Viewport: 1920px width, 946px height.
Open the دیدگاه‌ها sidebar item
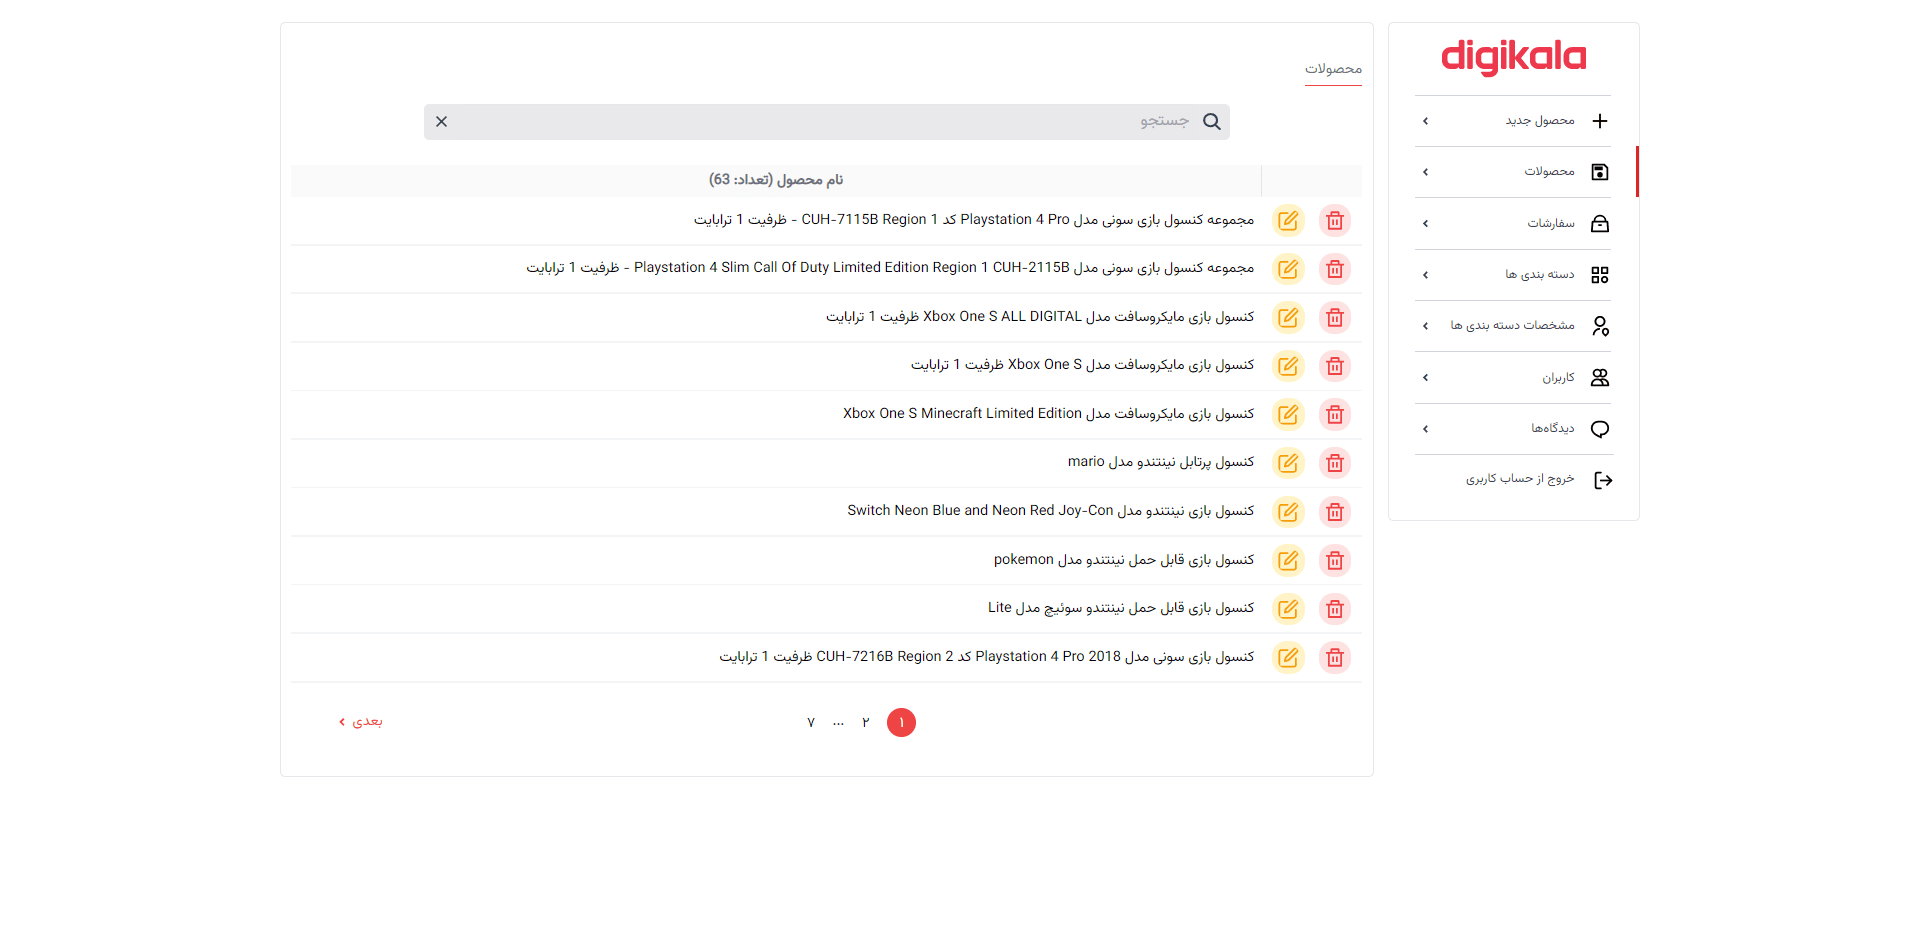pos(1513,429)
